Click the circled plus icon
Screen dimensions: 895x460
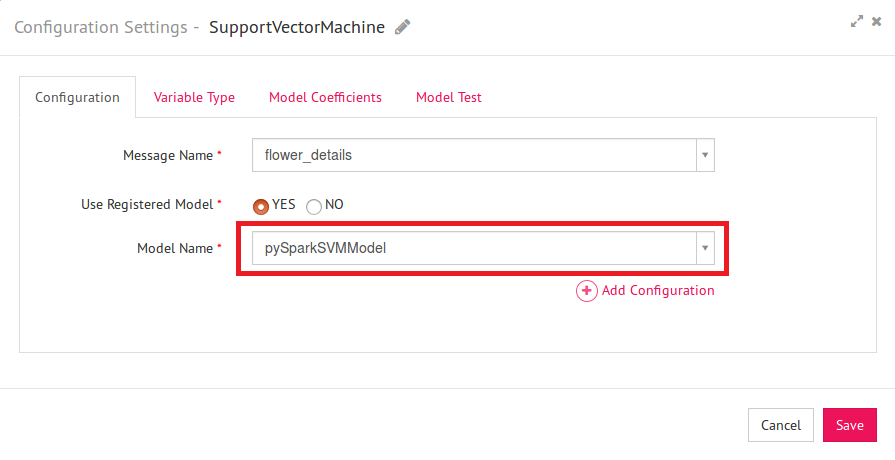(587, 291)
